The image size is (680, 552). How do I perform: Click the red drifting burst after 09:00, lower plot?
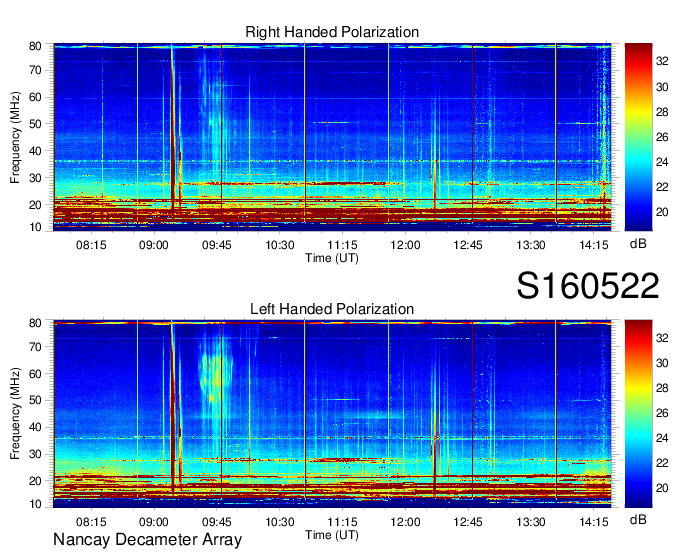pyautogui.click(x=173, y=408)
